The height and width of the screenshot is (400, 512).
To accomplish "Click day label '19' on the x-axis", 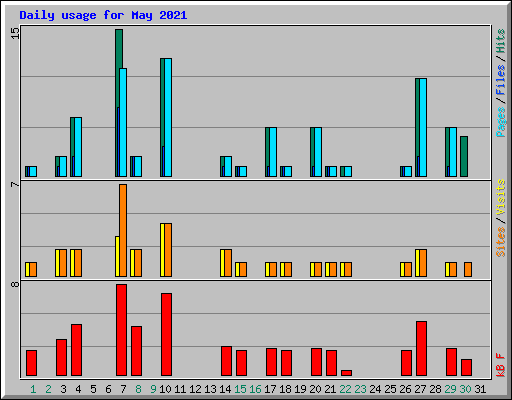I will [x=300, y=389].
